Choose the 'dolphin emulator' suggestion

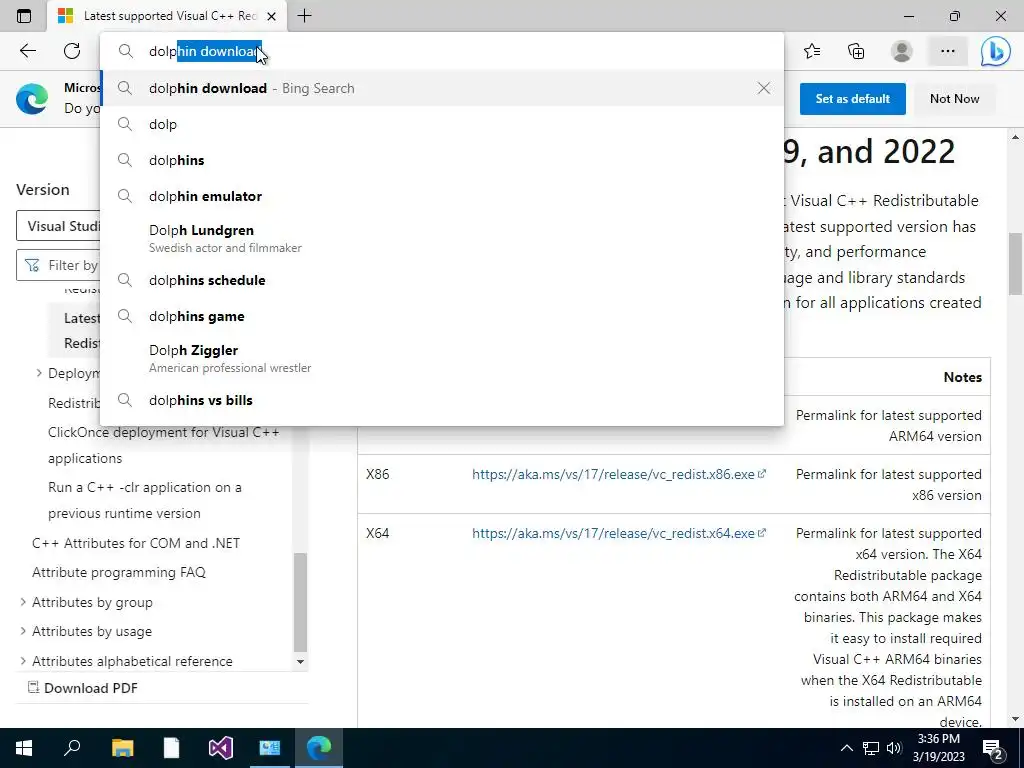pyautogui.click(x=442, y=196)
